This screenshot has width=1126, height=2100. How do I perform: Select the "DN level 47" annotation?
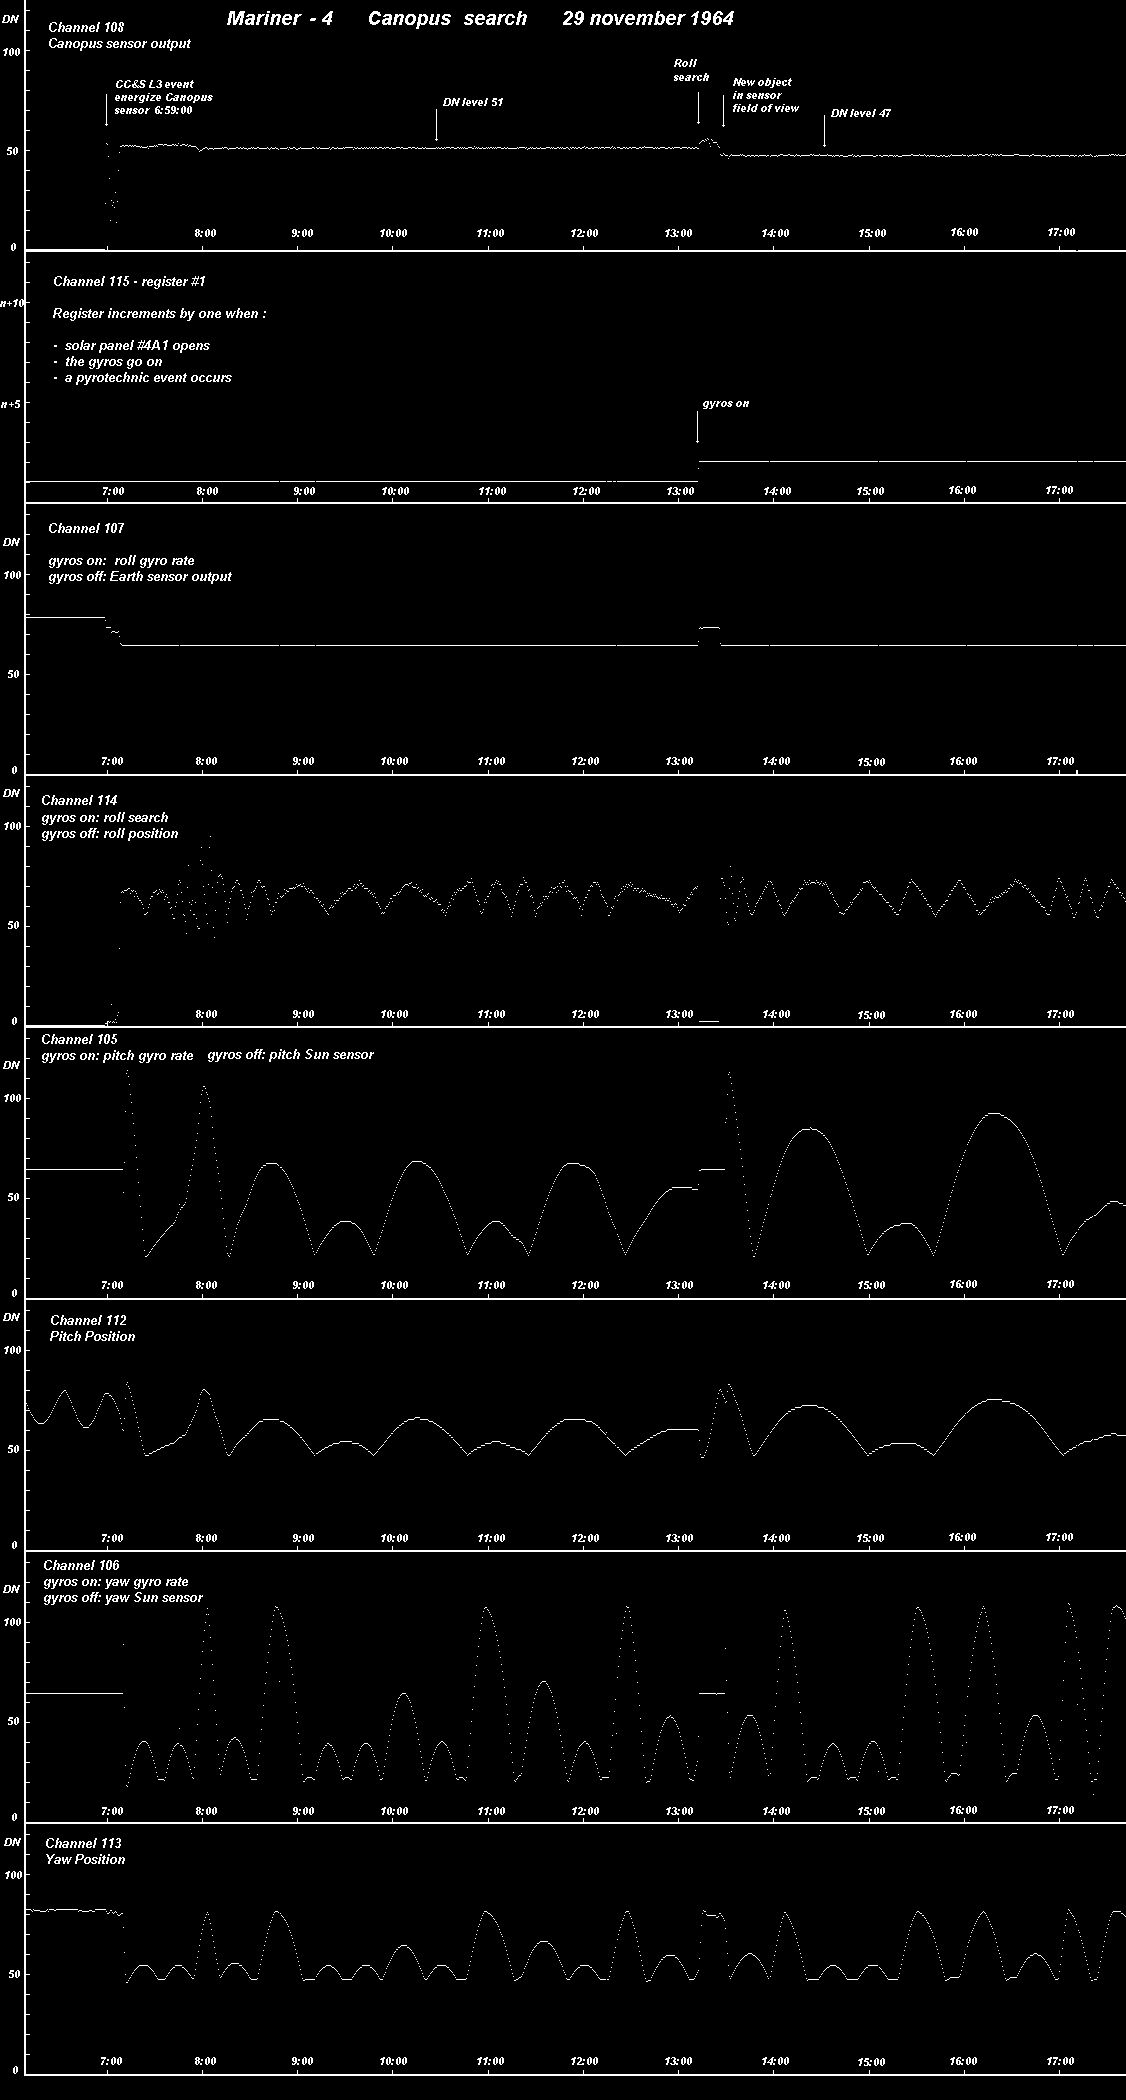coord(861,113)
